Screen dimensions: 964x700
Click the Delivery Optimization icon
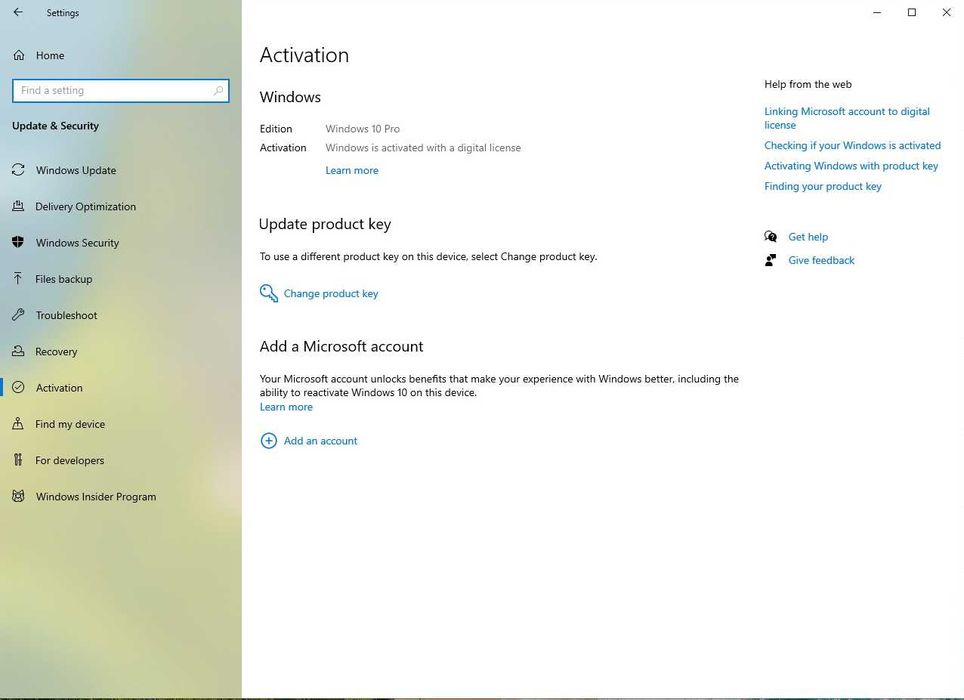tap(18, 206)
